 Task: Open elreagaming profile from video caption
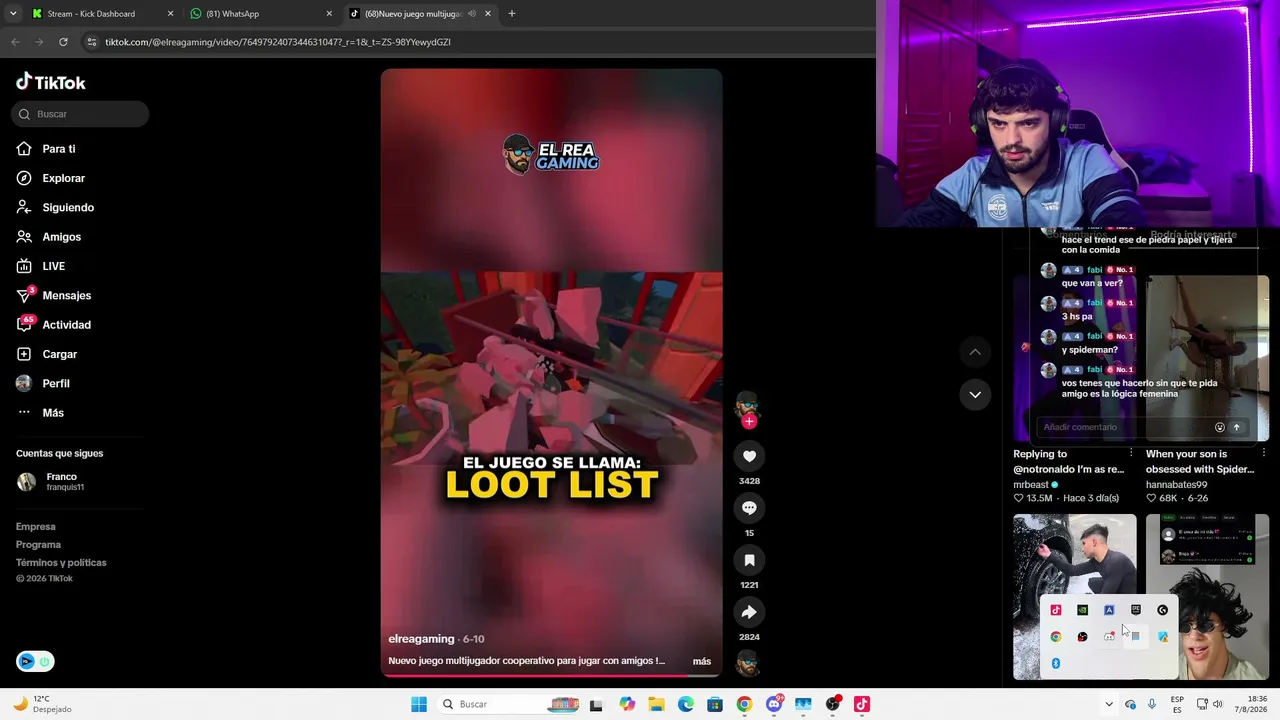click(421, 639)
